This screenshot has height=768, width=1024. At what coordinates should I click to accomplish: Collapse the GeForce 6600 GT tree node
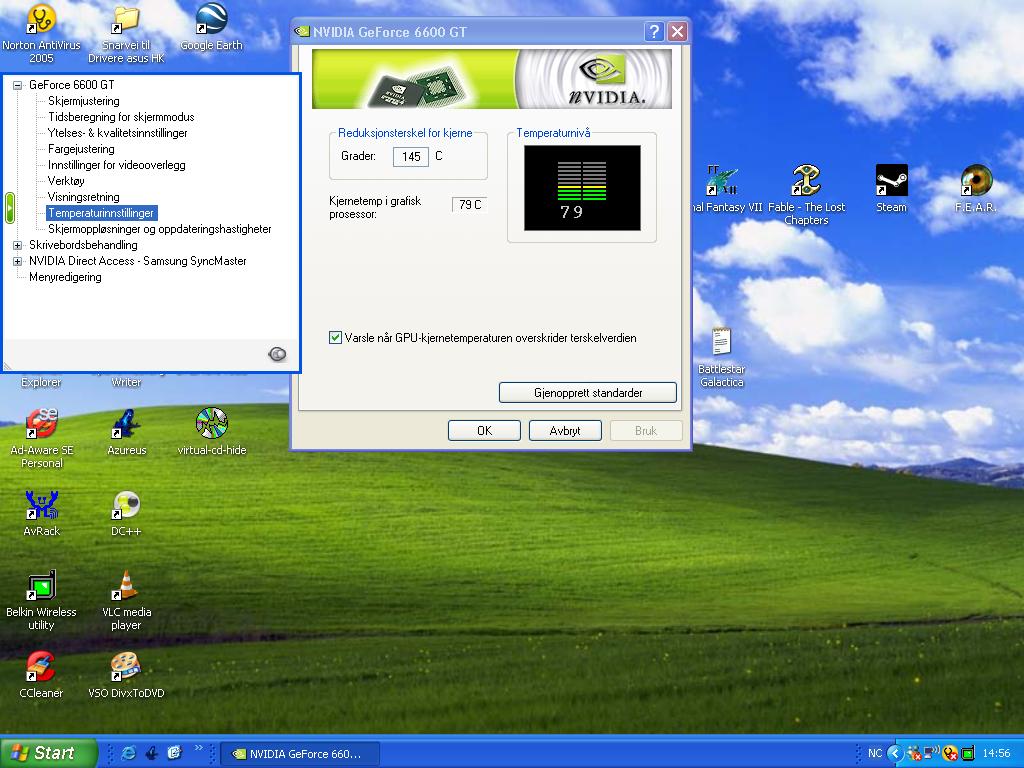click(x=17, y=85)
